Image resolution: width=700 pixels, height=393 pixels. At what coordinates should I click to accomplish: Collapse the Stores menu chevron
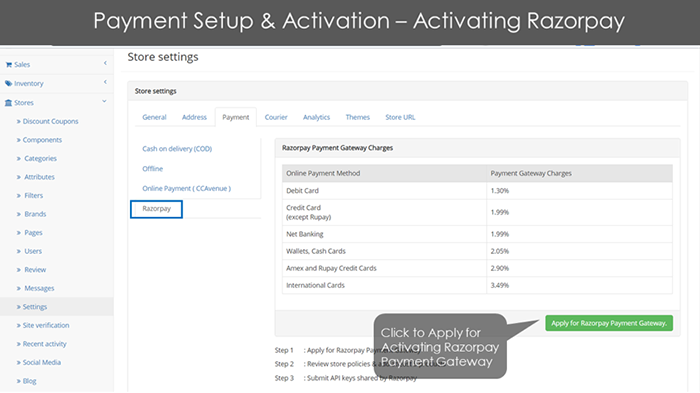pyautogui.click(x=104, y=101)
